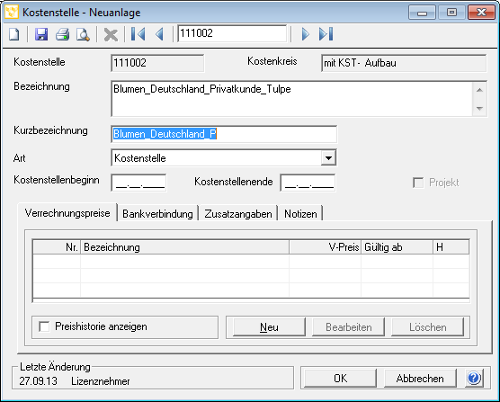Screen dimensions: 500x402
Task: Minimize the Kostenstelle window
Action: (x=422, y=13)
